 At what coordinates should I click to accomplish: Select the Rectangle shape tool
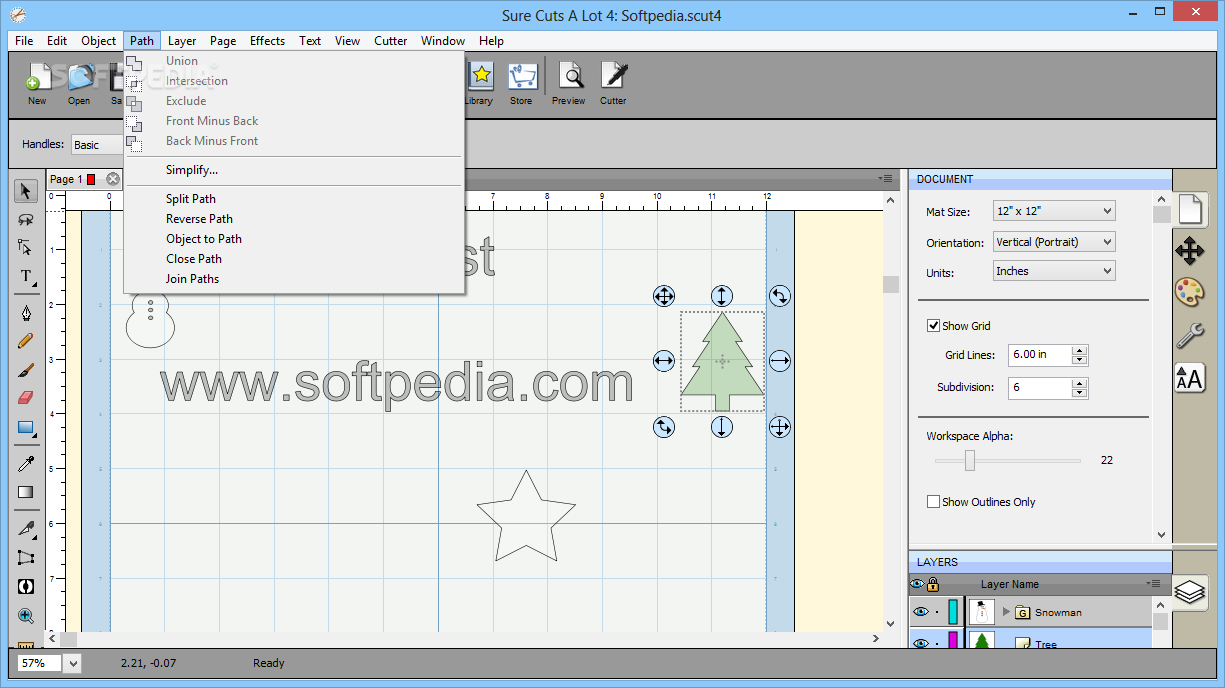[x=26, y=428]
